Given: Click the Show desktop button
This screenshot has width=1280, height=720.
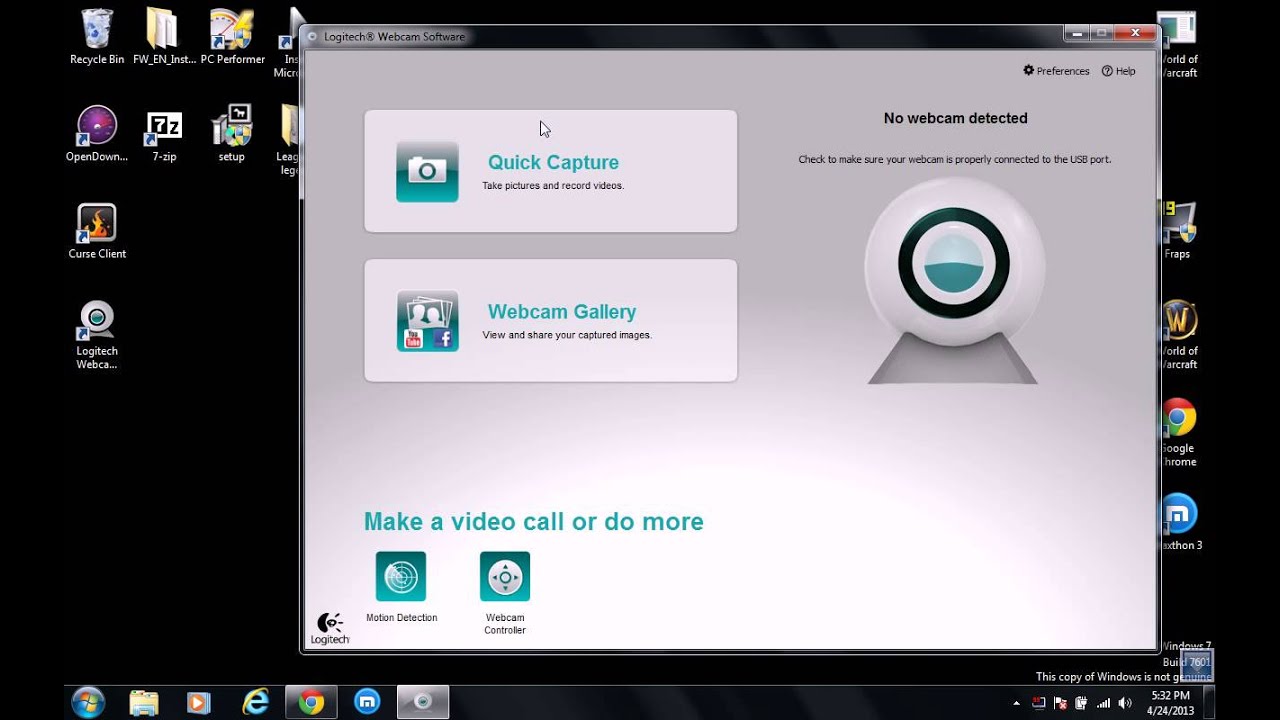Looking at the screenshot, I should 1209,702.
